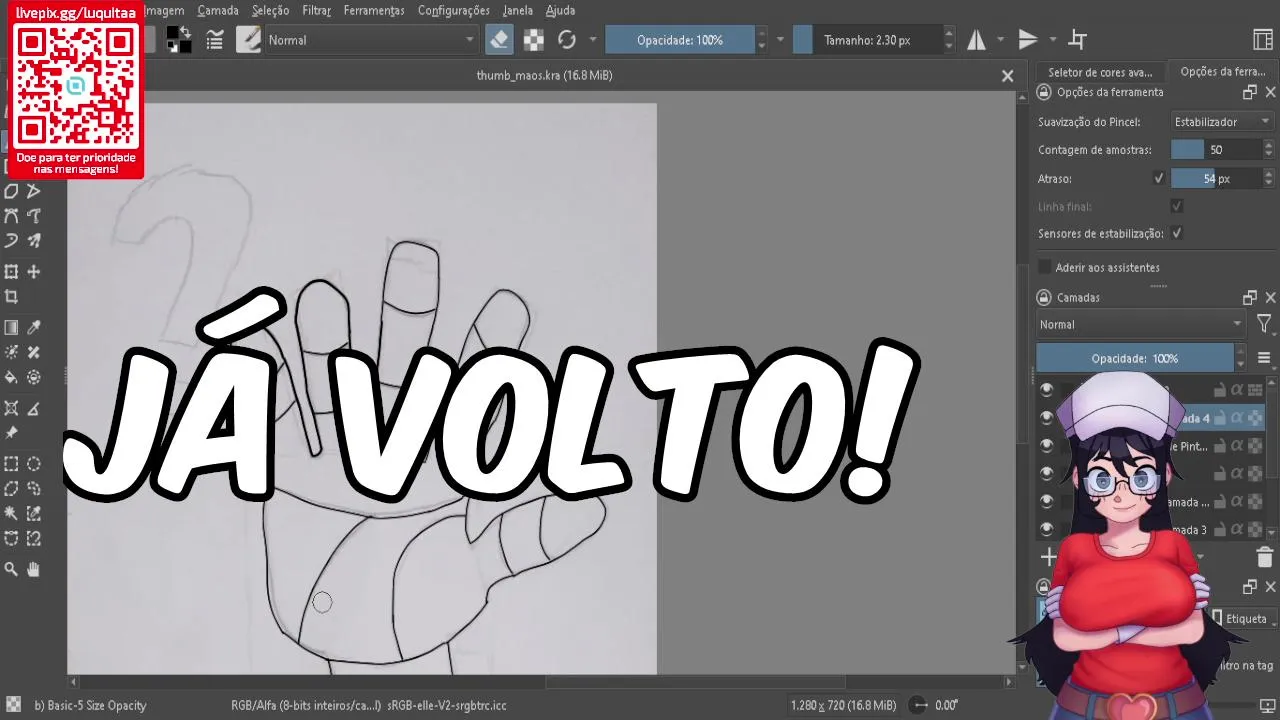Select the Polyline tool
The image size is (1280, 720).
pyautogui.click(x=34, y=191)
